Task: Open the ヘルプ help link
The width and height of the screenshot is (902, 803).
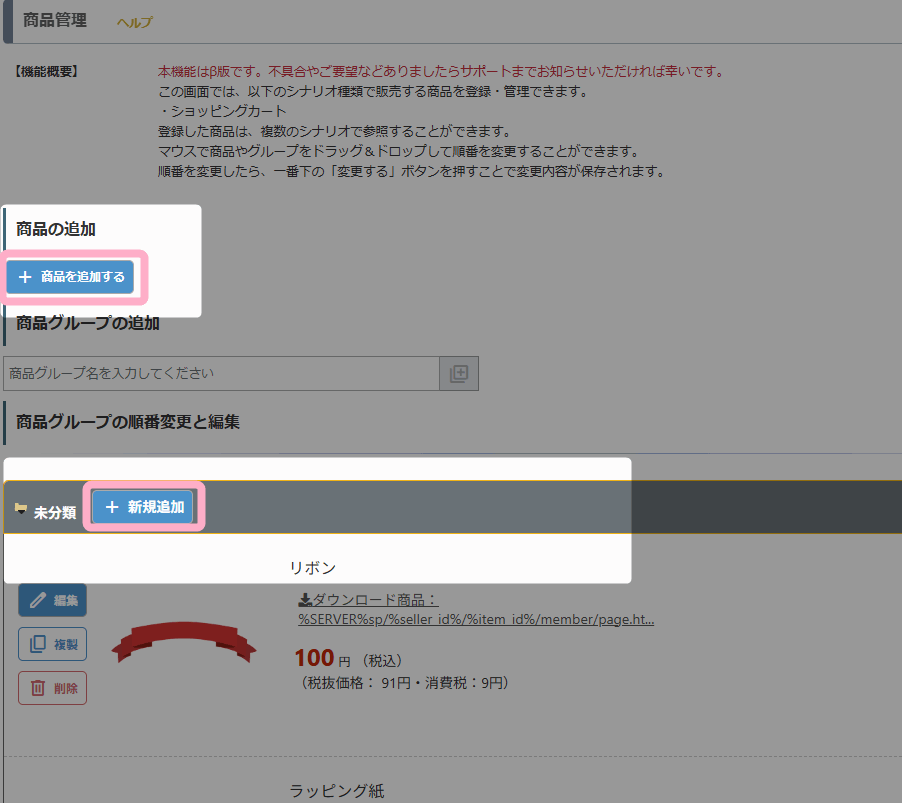Action: (135, 22)
